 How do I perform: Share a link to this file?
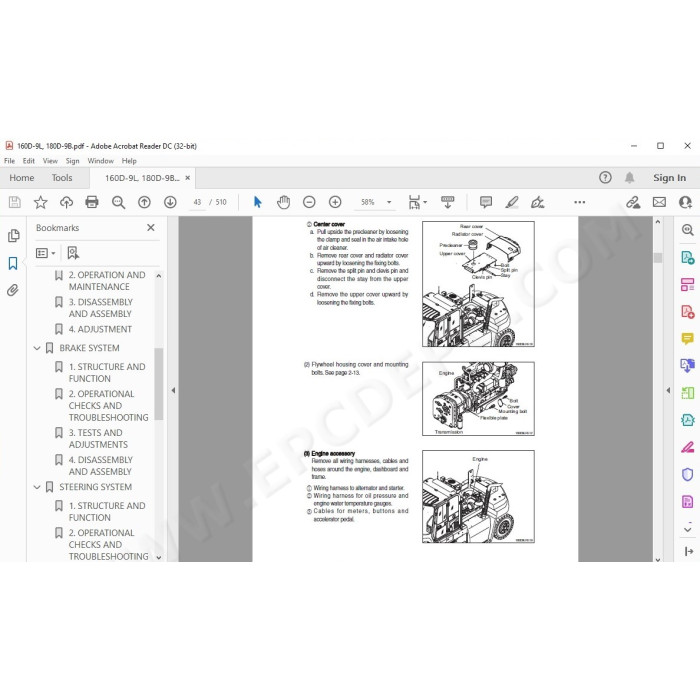(x=633, y=202)
